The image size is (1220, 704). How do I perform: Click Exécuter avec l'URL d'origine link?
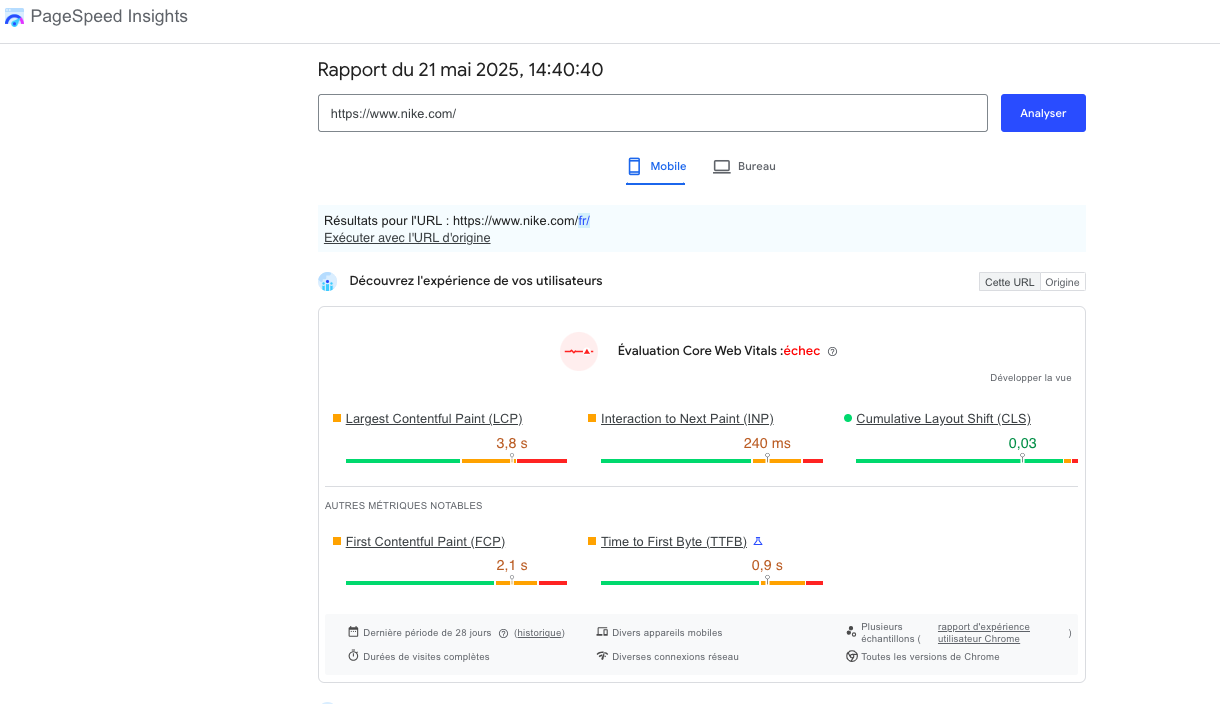click(407, 238)
